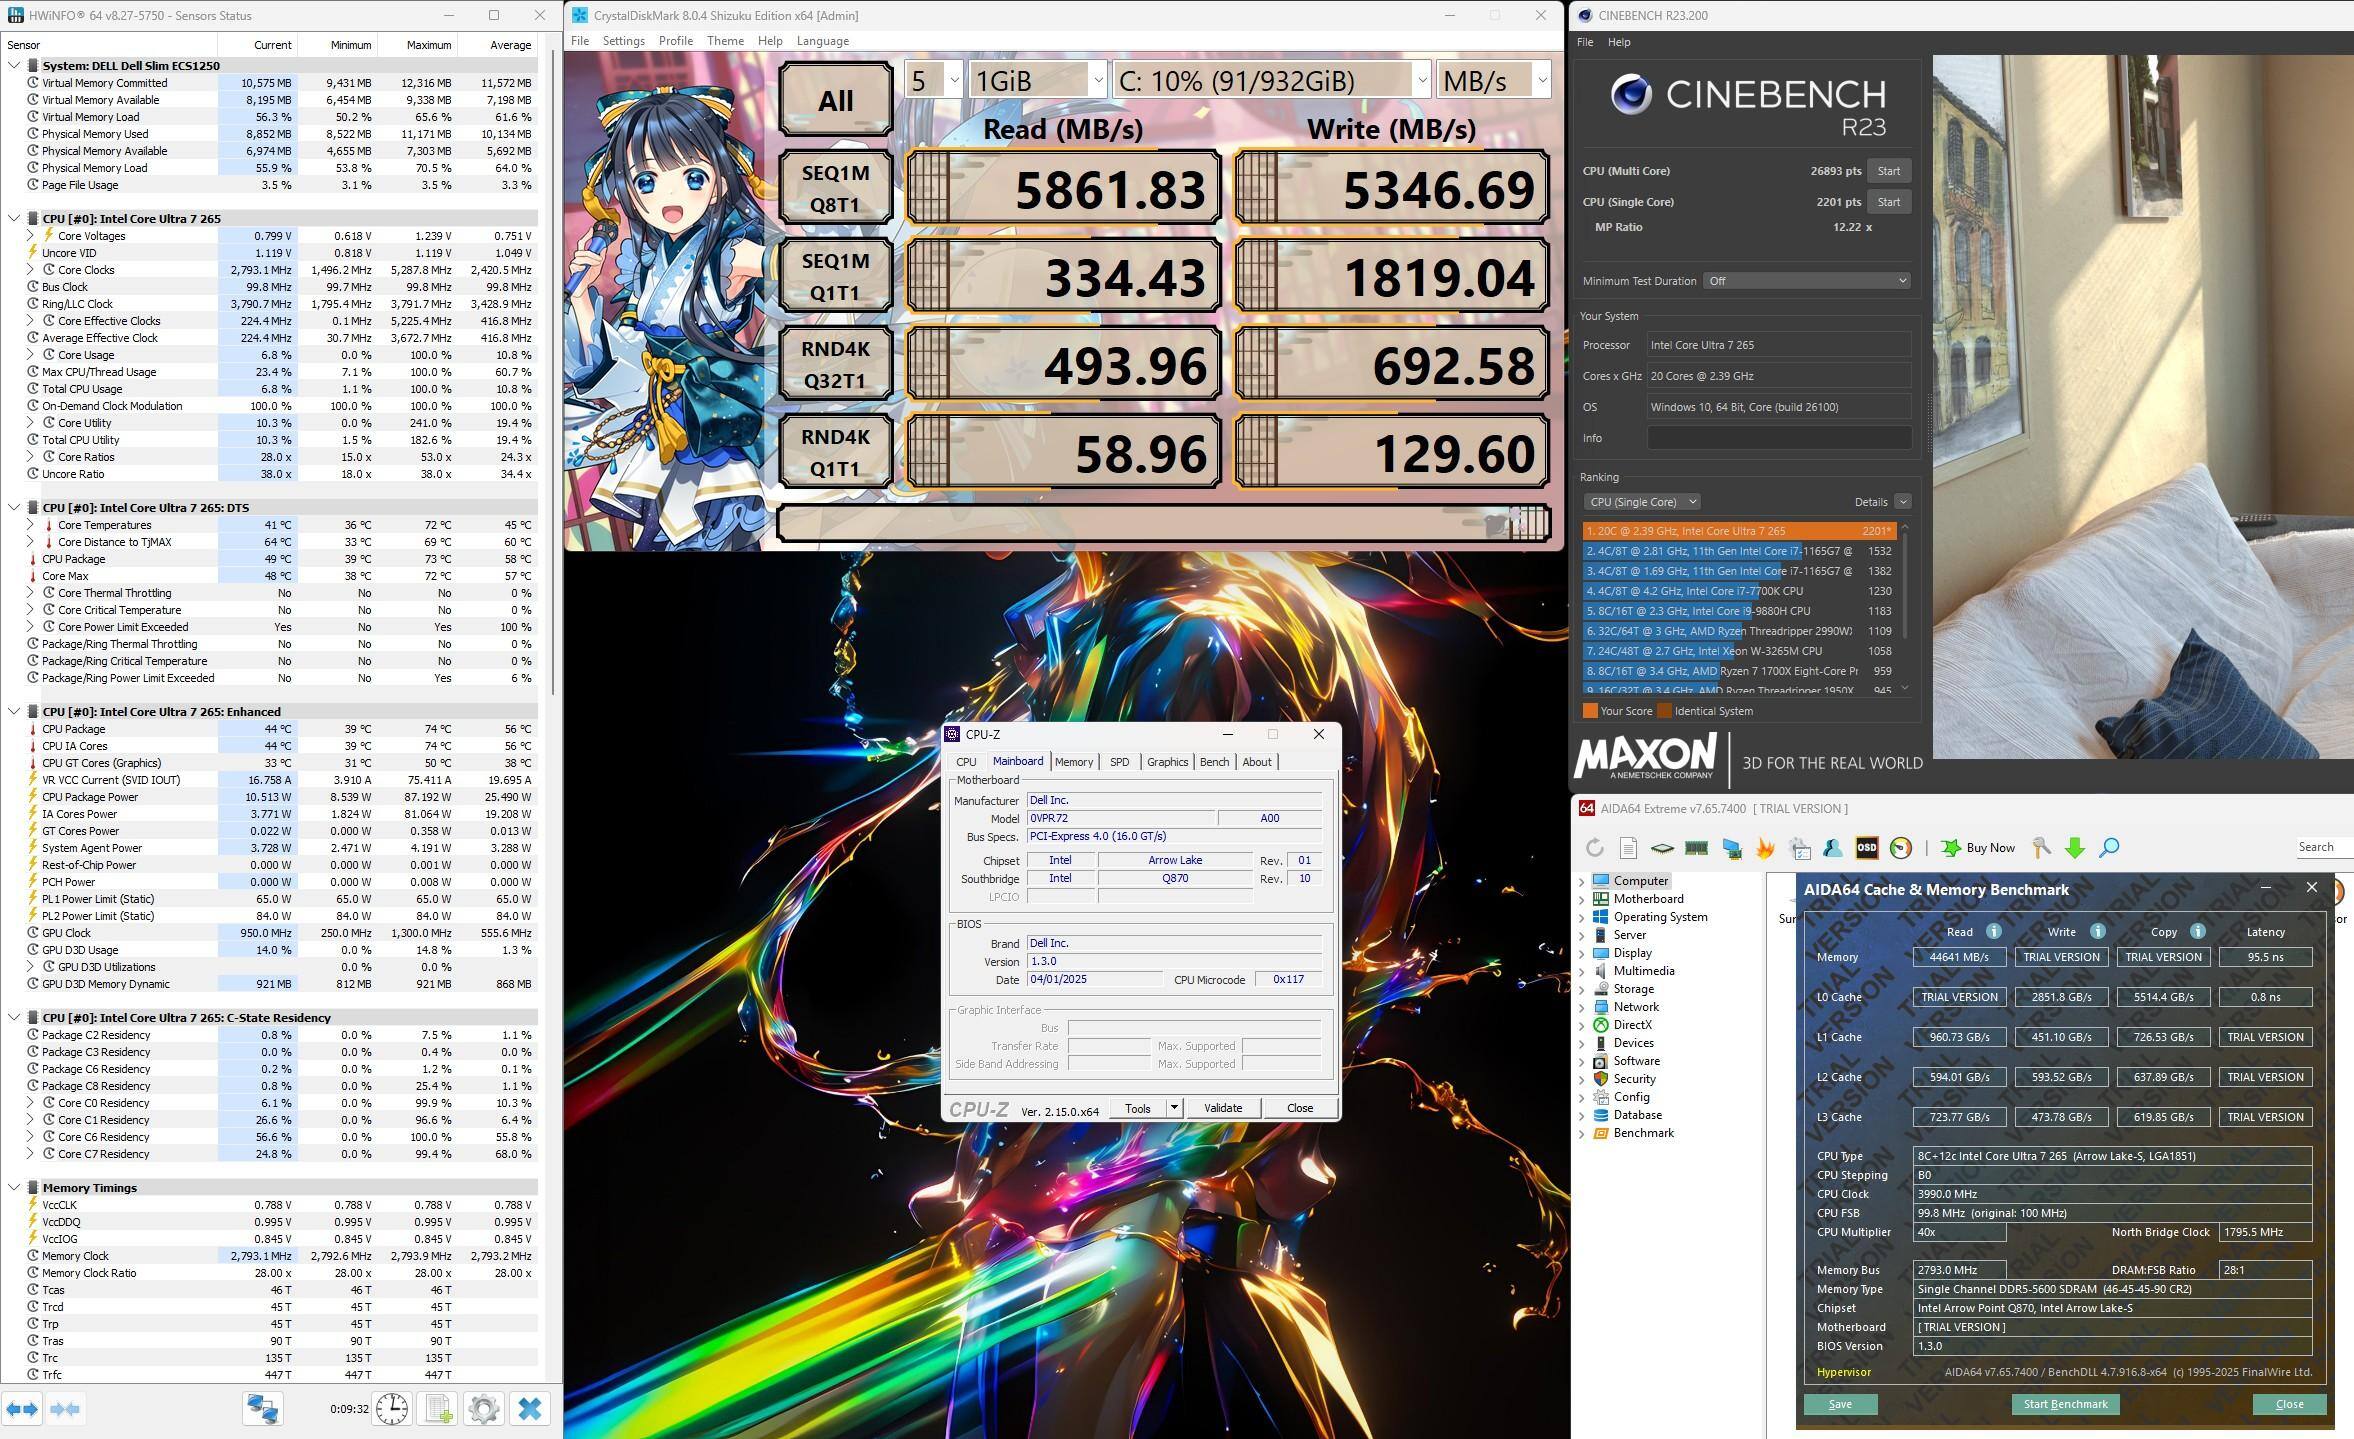The width and height of the screenshot is (2354, 1439).
Task: Expand Core Clocks sensor row
Action: (x=31, y=270)
